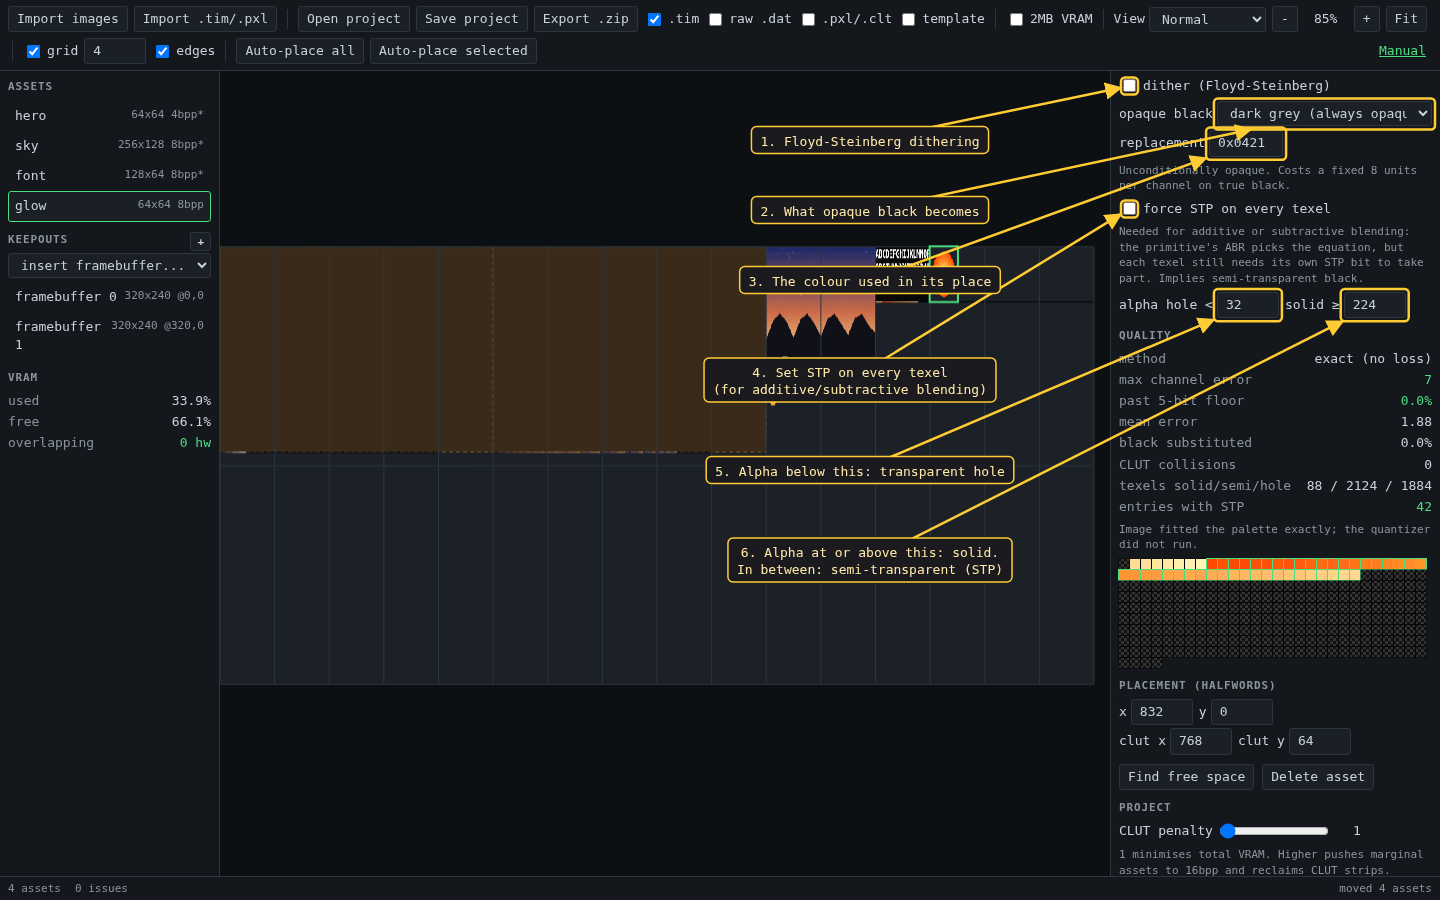Viewport: 1440px width, 900px height.
Task: Select framebuffer 0 keepout entry
Action: coord(110,297)
